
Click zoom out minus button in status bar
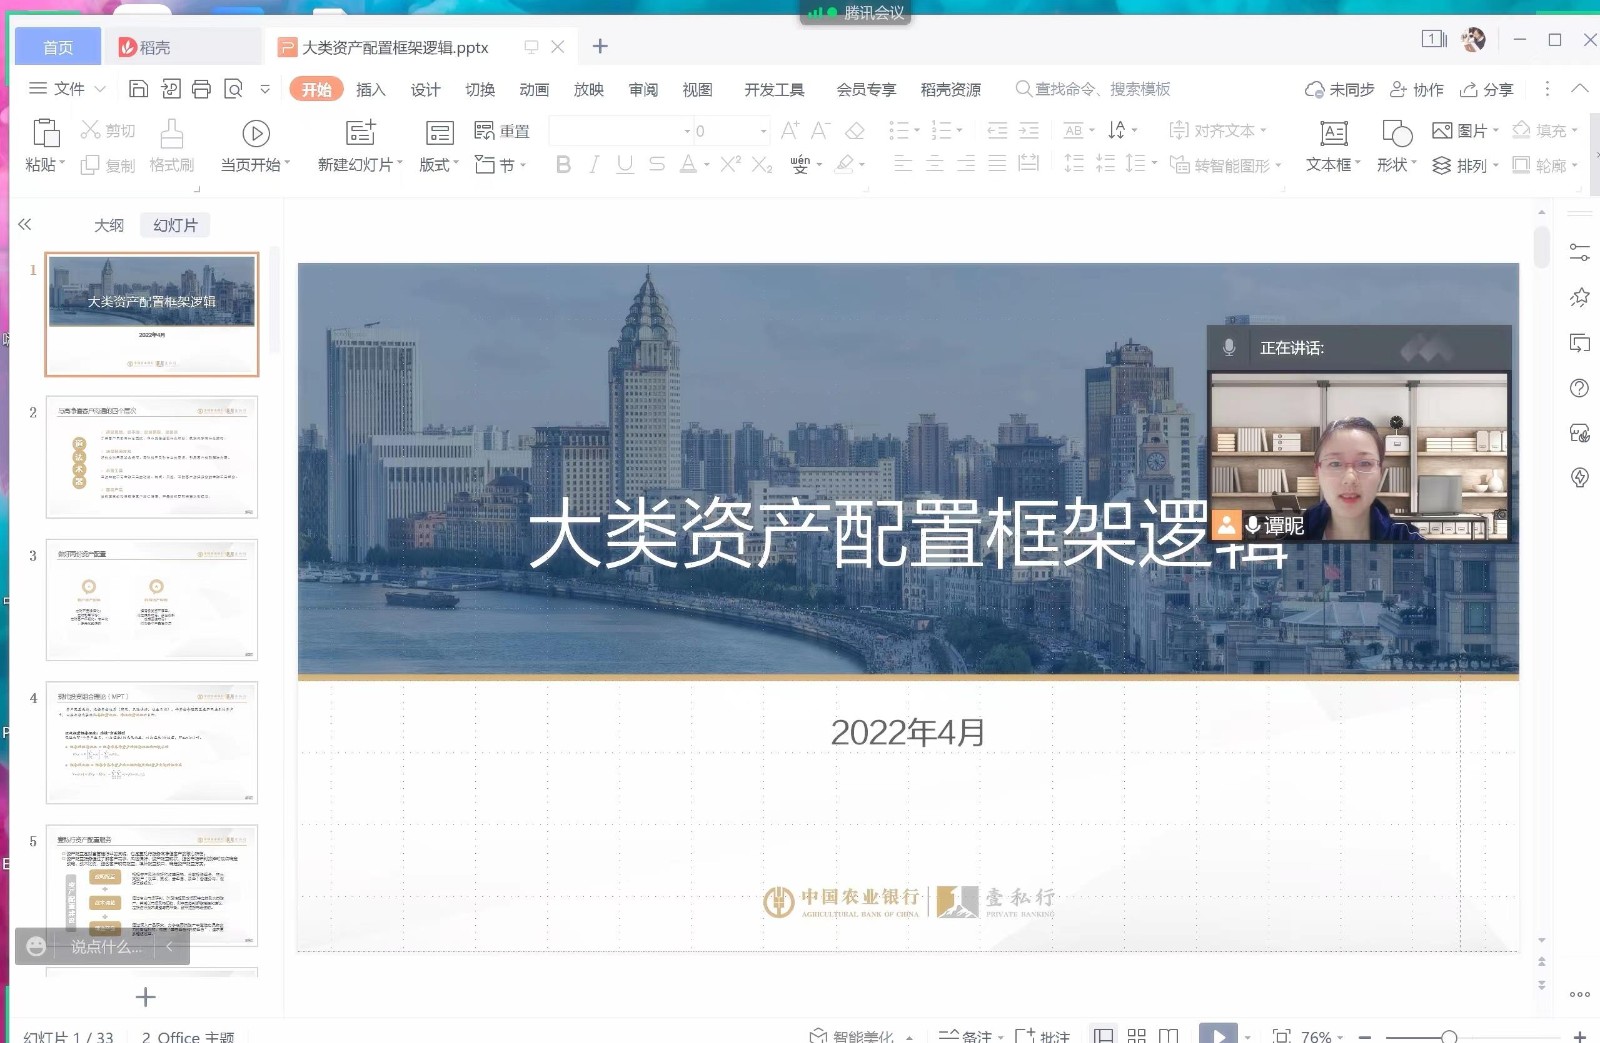[1365, 1037]
